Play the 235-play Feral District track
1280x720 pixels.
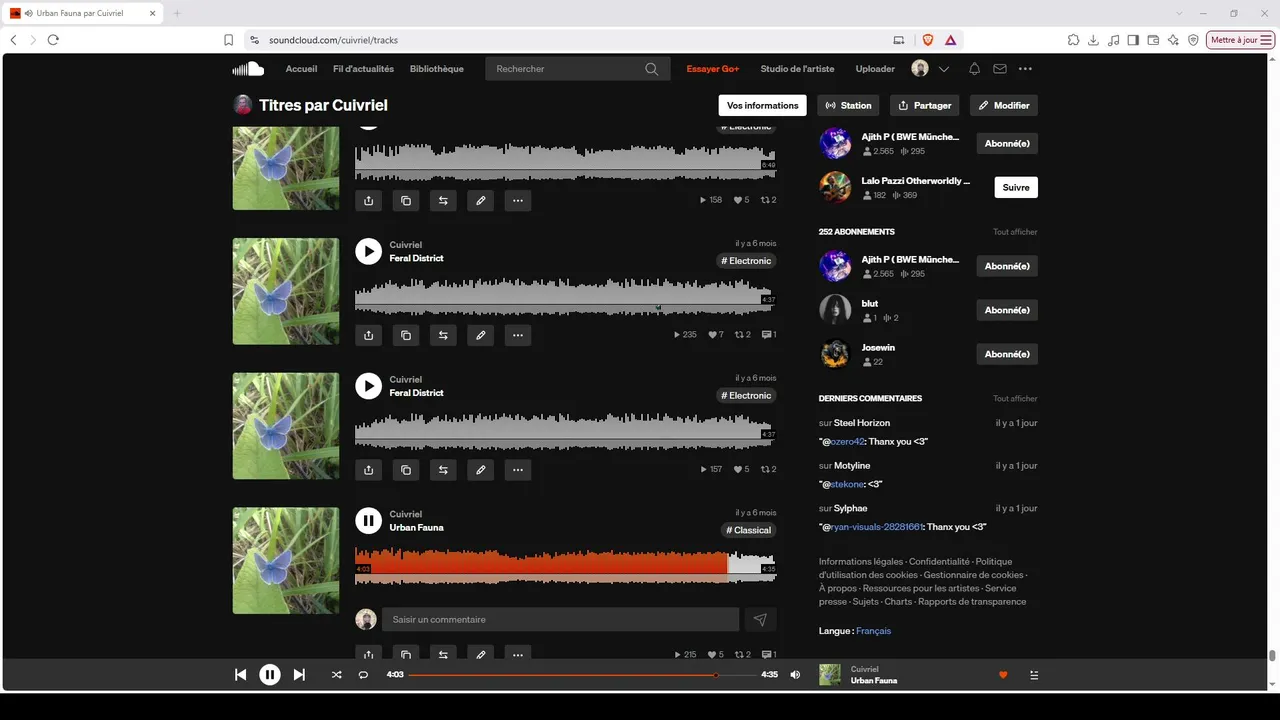(369, 251)
